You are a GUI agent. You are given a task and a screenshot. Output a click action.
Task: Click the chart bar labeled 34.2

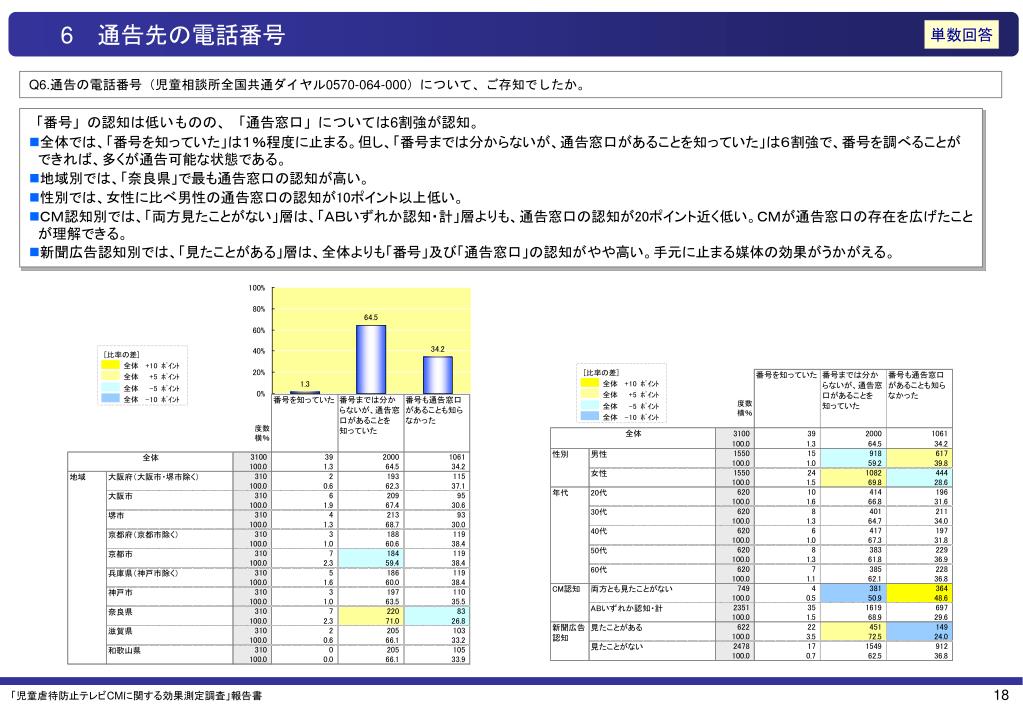click(438, 375)
